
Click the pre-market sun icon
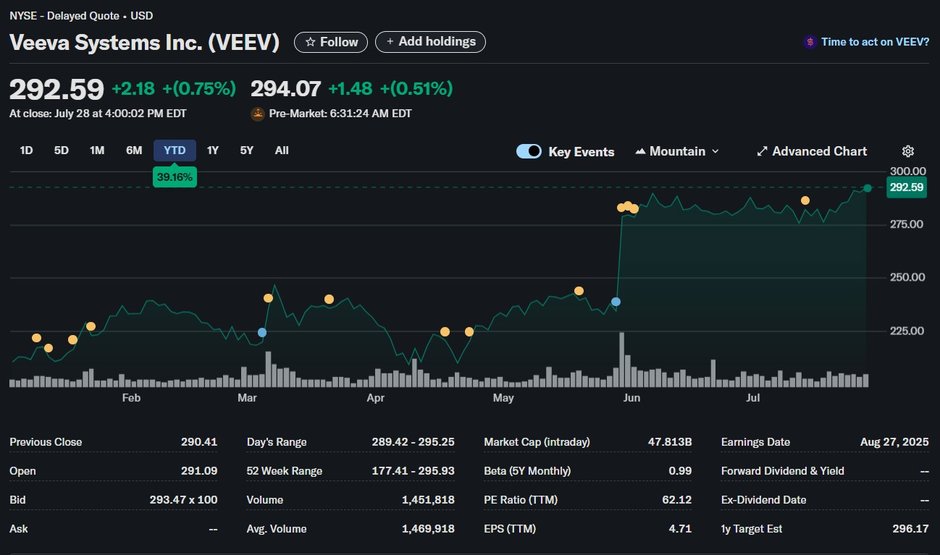(x=257, y=113)
